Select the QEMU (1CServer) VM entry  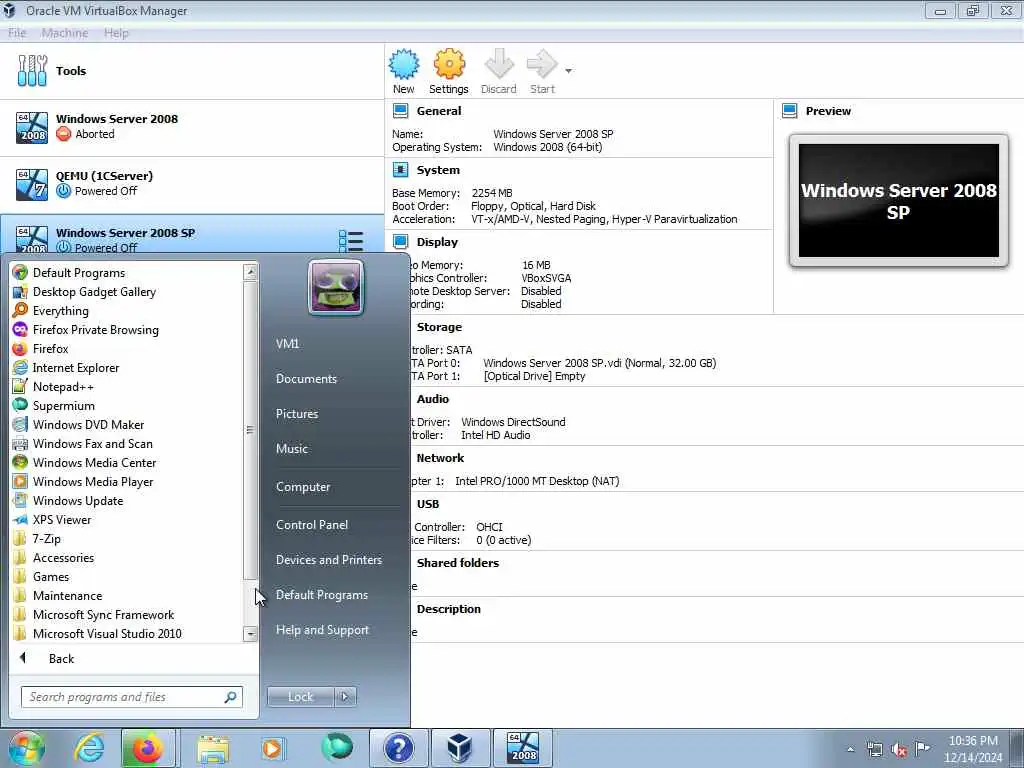(x=192, y=184)
